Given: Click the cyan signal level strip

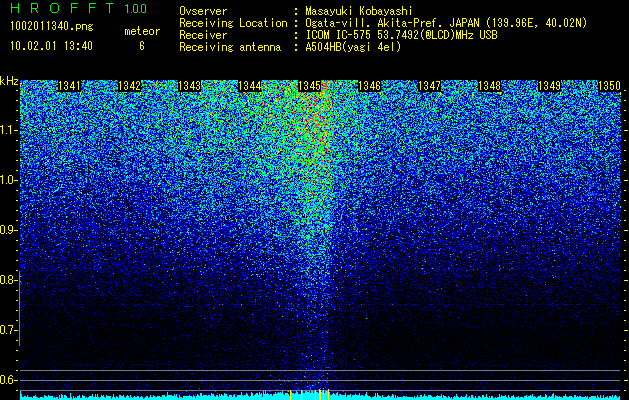Looking at the screenshot, I should coord(321,396).
